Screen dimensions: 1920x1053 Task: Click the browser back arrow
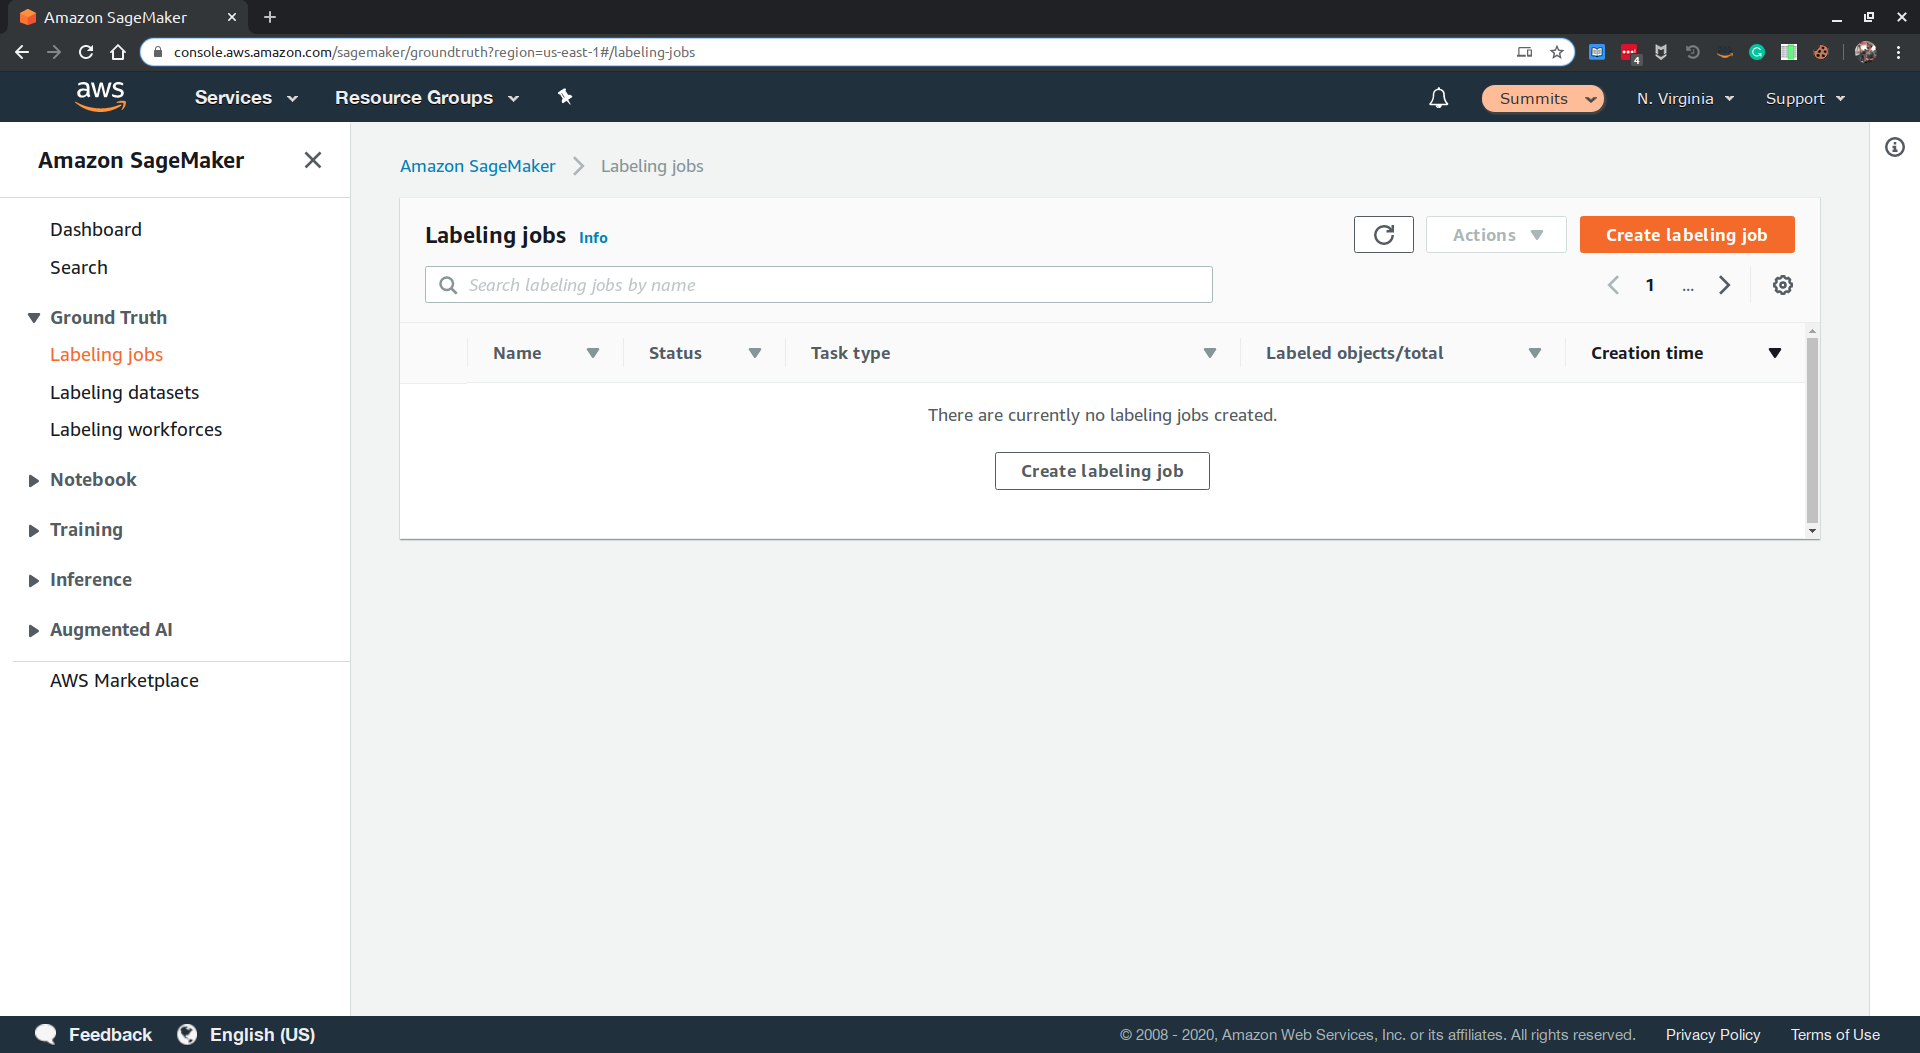pos(22,52)
